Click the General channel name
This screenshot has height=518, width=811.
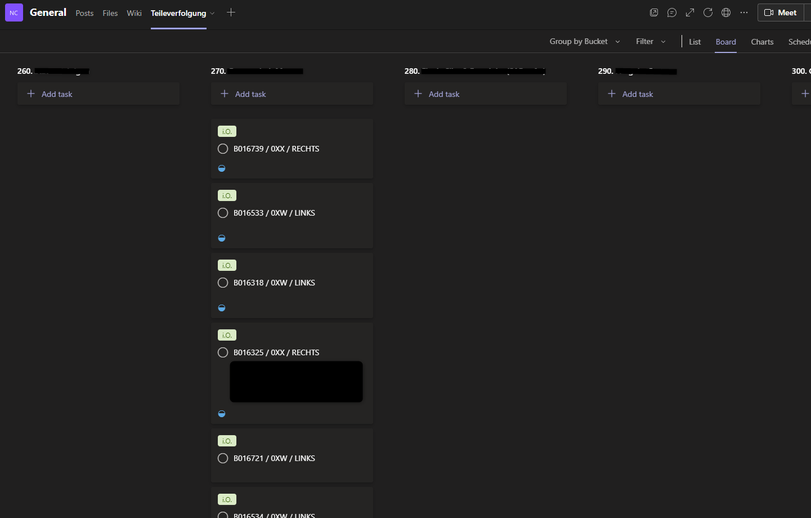(48, 12)
